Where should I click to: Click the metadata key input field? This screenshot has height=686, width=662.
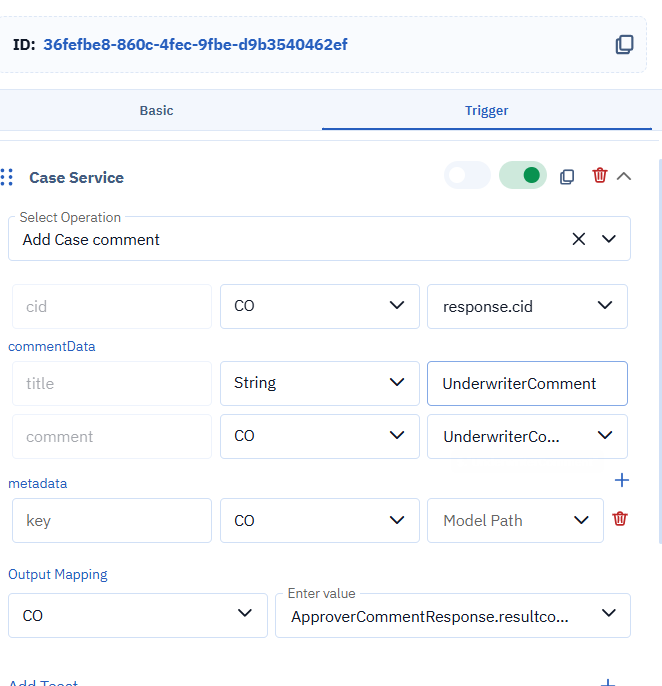[x=112, y=521]
